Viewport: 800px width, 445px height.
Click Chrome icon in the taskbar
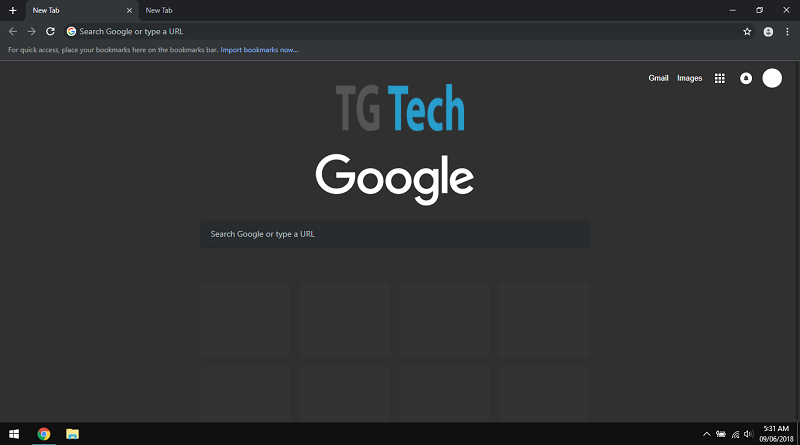44,434
